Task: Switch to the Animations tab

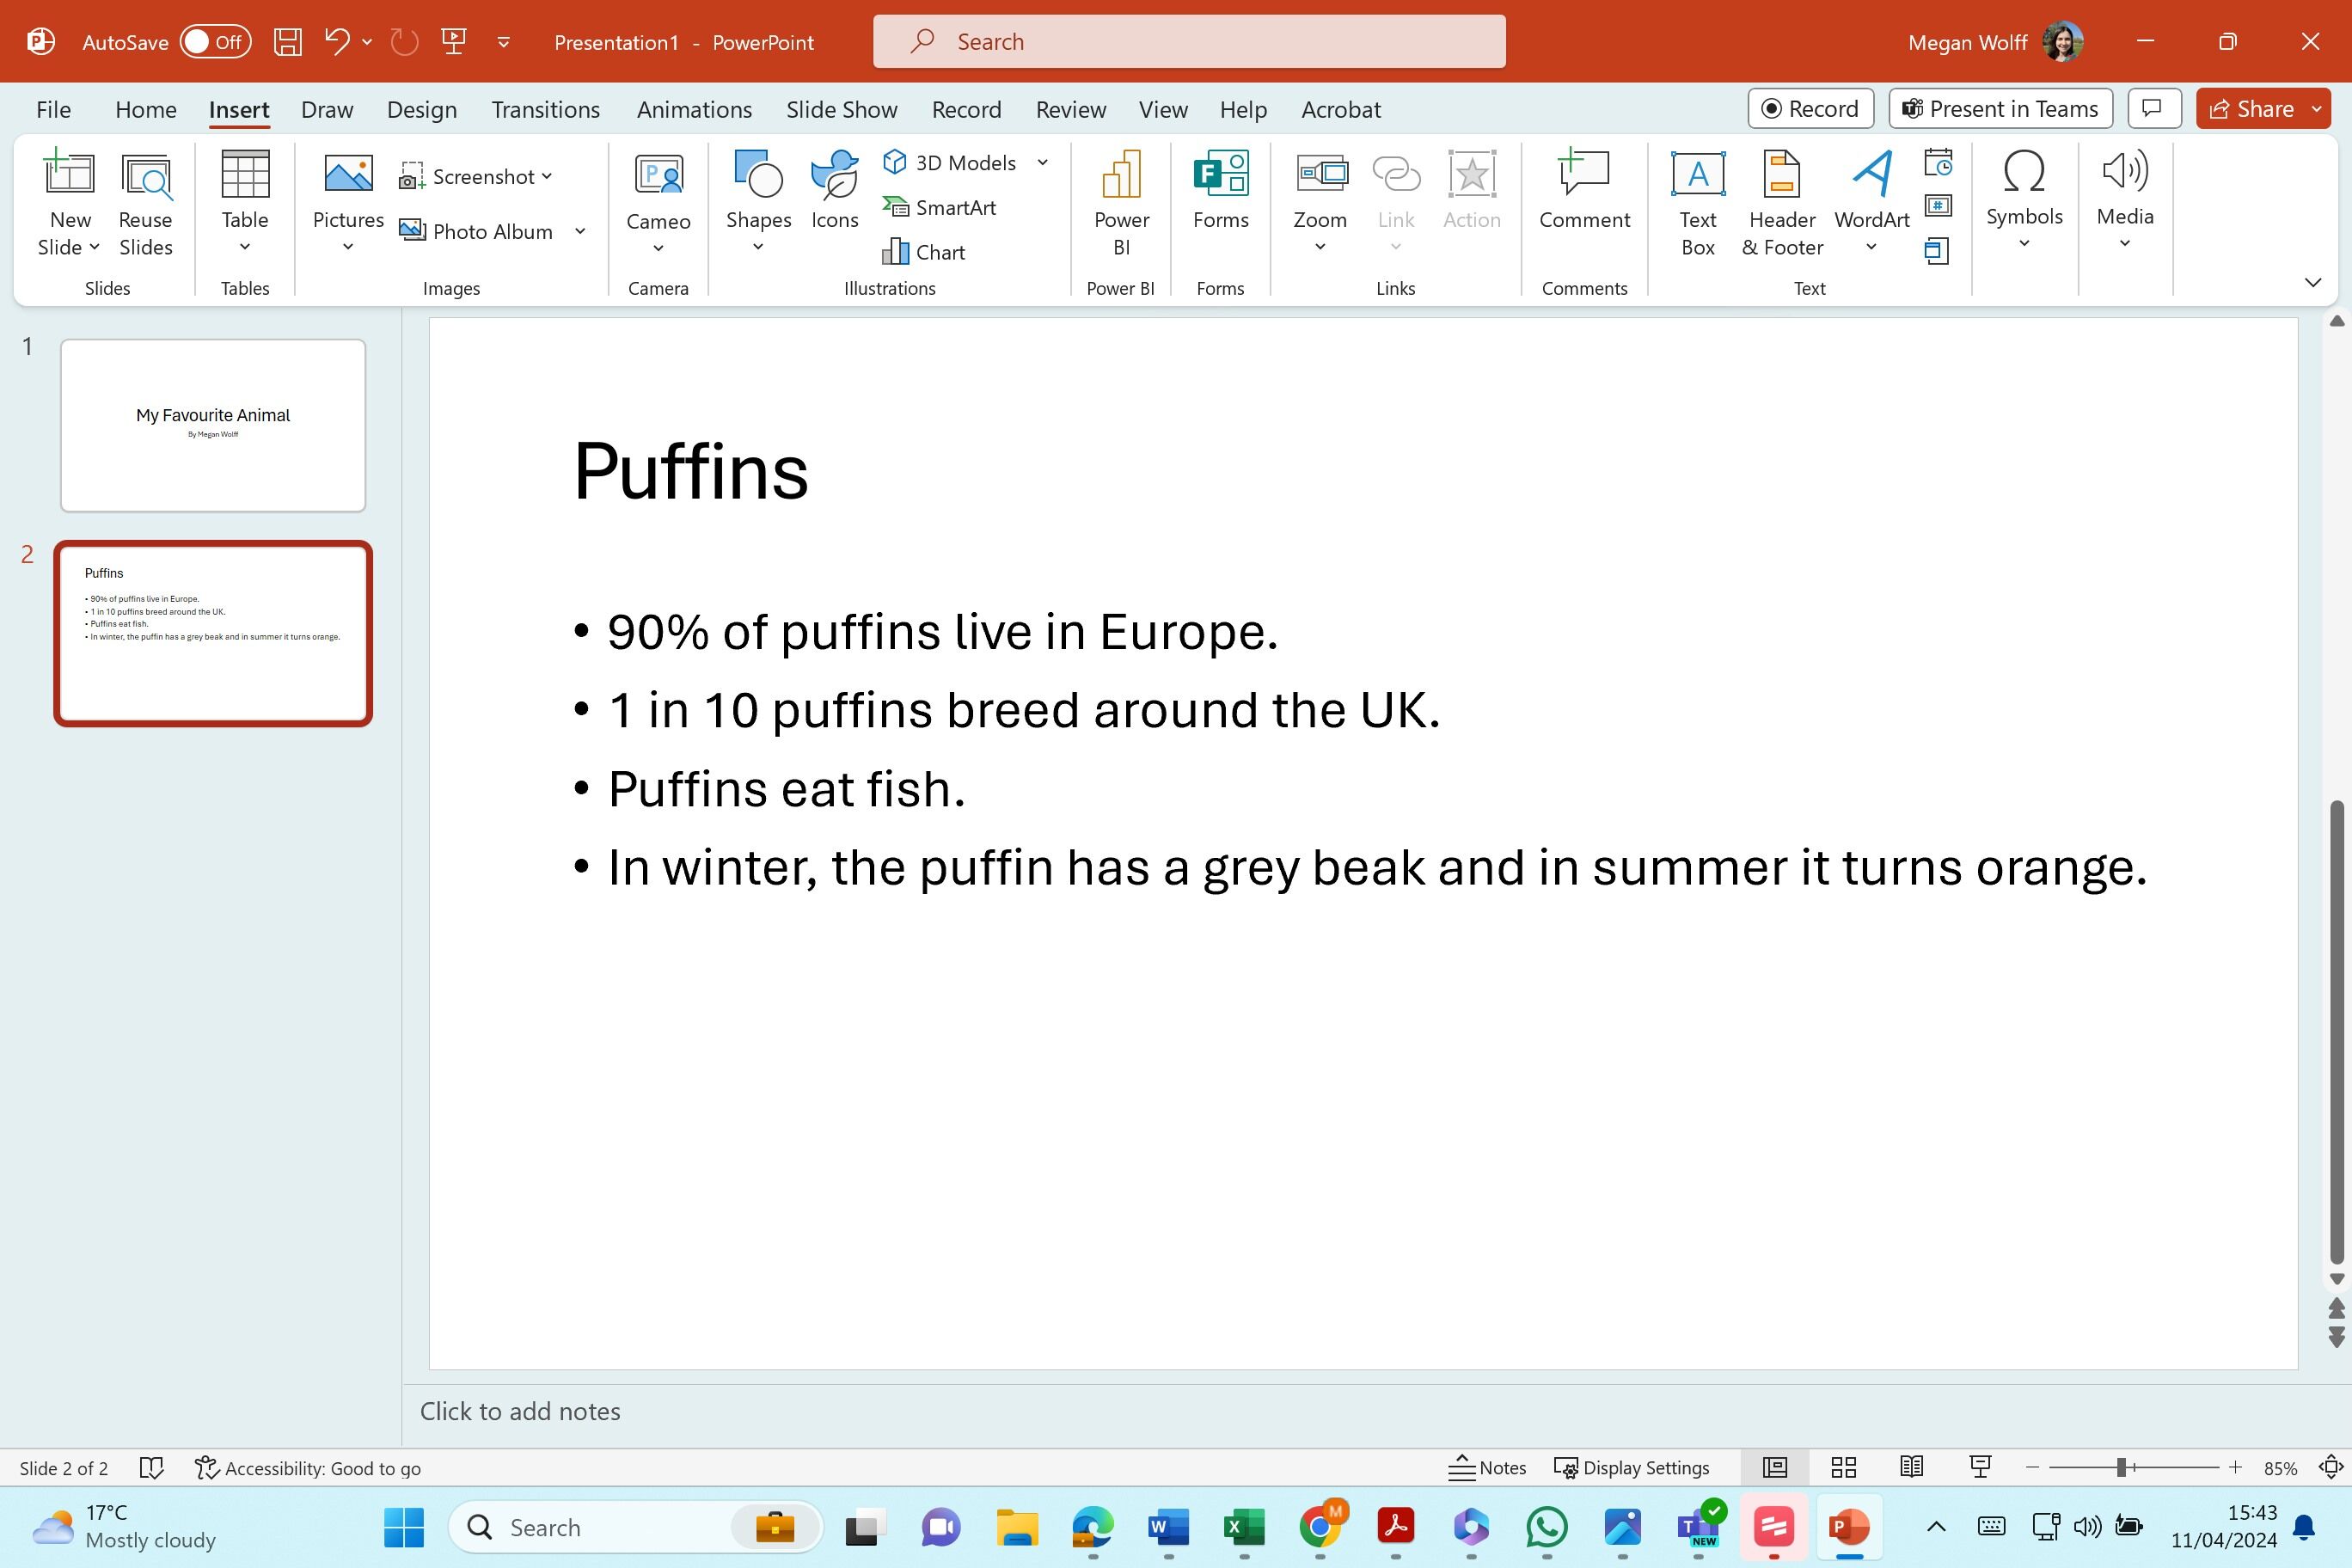Action: tap(694, 109)
